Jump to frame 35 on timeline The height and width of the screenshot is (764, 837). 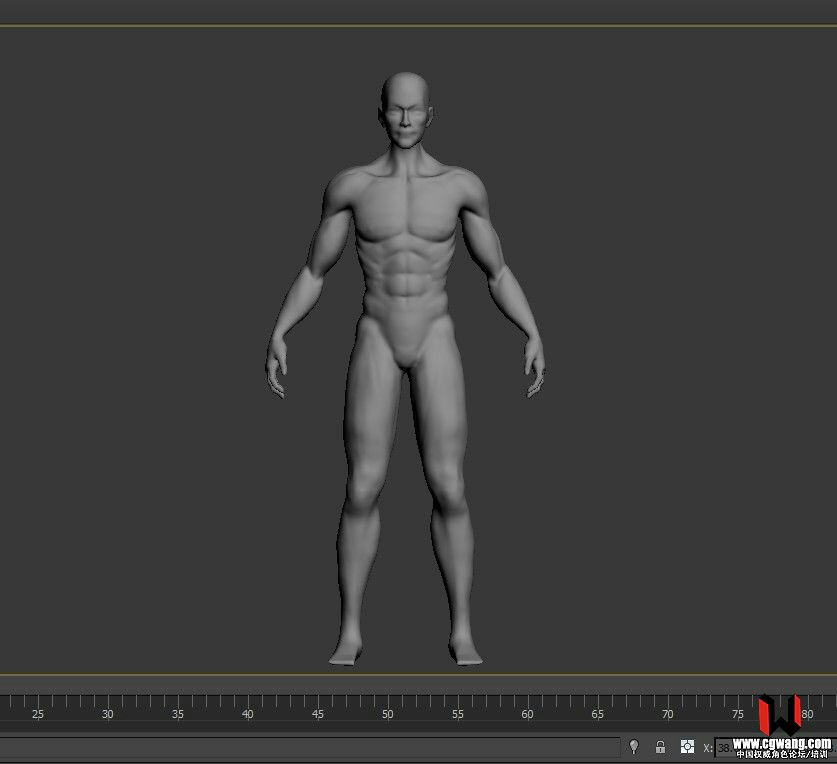pyautogui.click(x=178, y=714)
